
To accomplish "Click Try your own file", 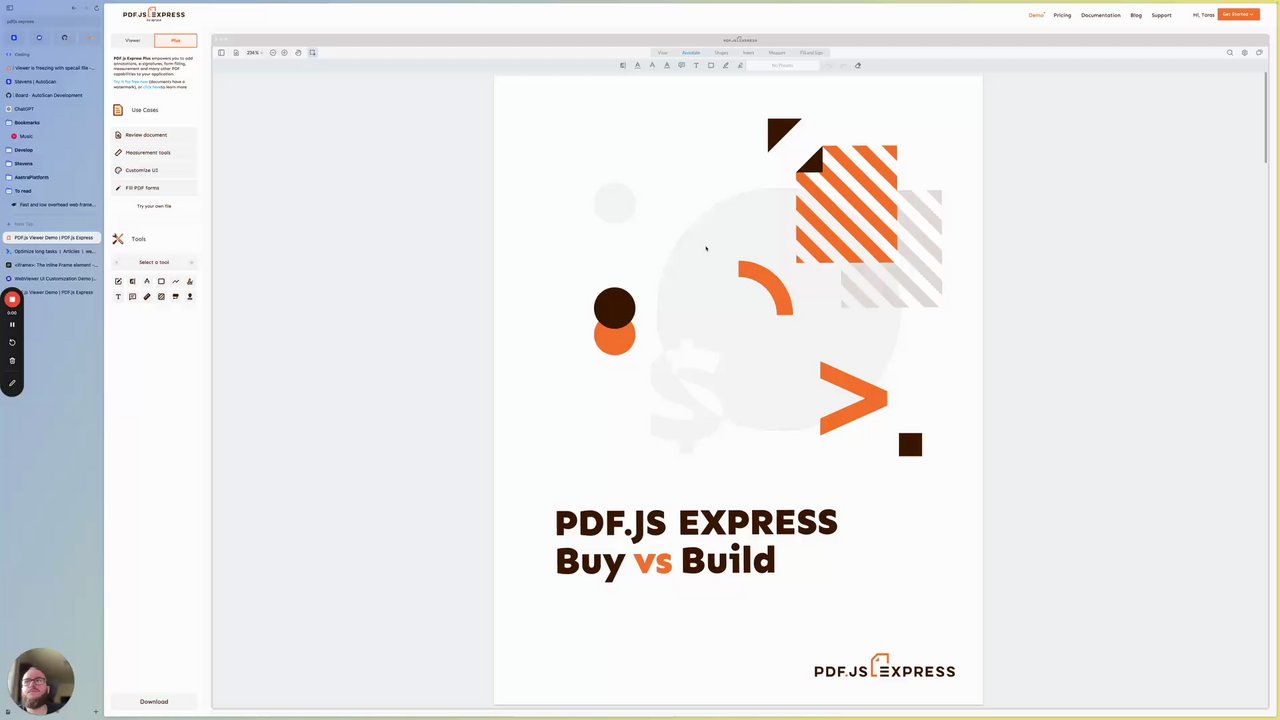I will pyautogui.click(x=154, y=206).
